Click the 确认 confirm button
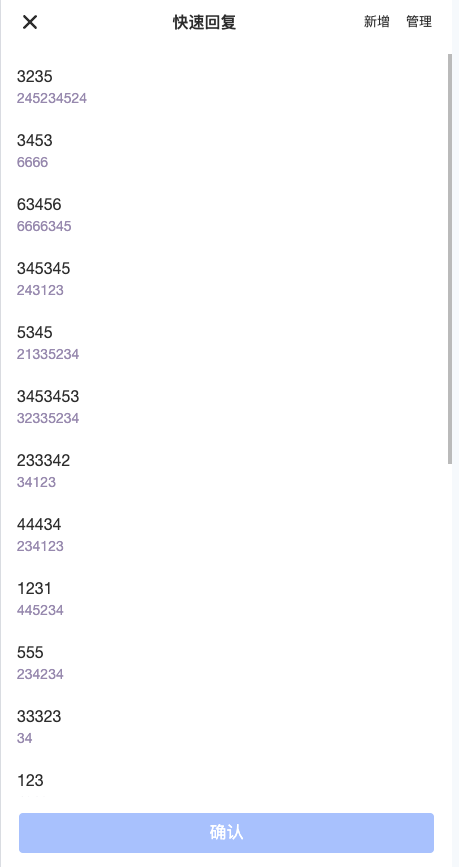This screenshot has height=867, width=459. tap(226, 833)
